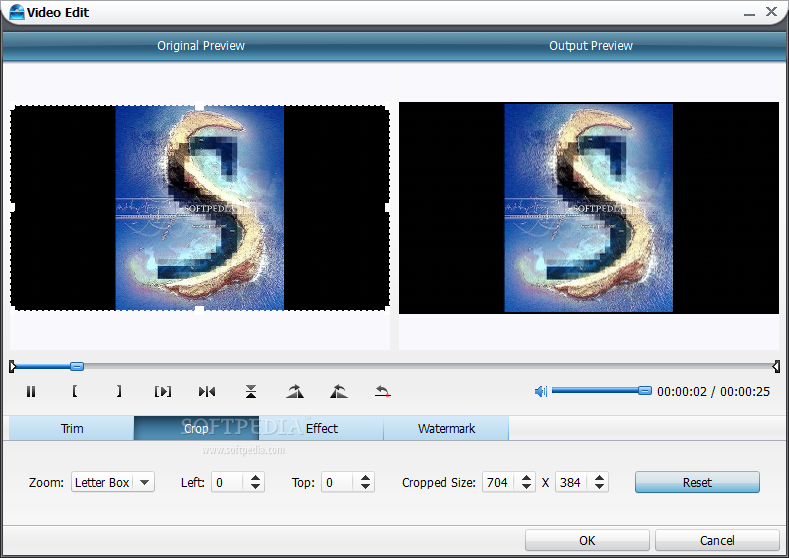Pause the video playback
The height and width of the screenshot is (558, 789).
pos(31,391)
